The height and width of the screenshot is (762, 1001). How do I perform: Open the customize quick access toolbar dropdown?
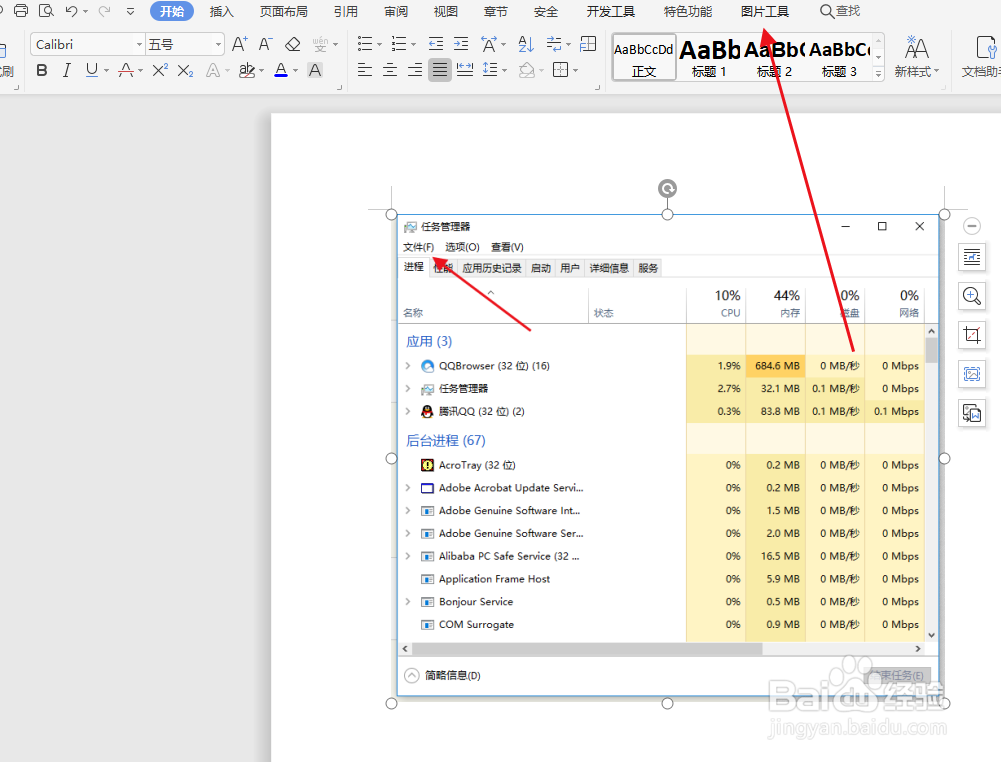tap(130, 11)
